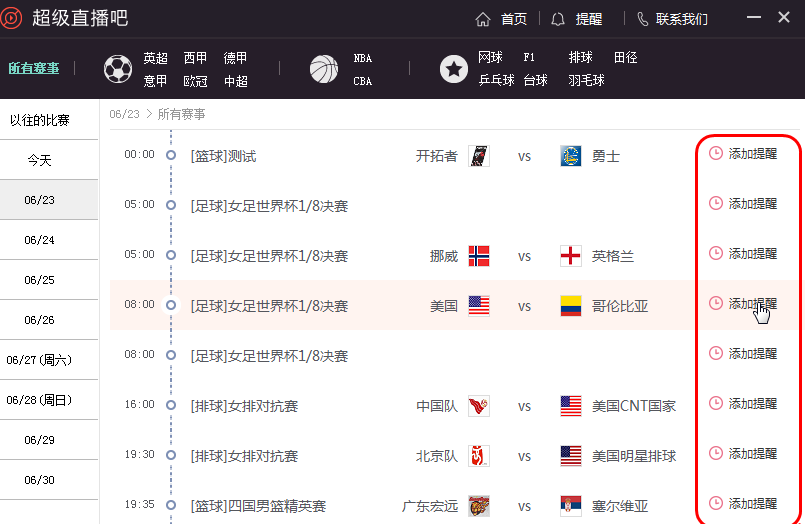Select the 06/26 date tab
The image size is (805, 524).
pos(49,320)
